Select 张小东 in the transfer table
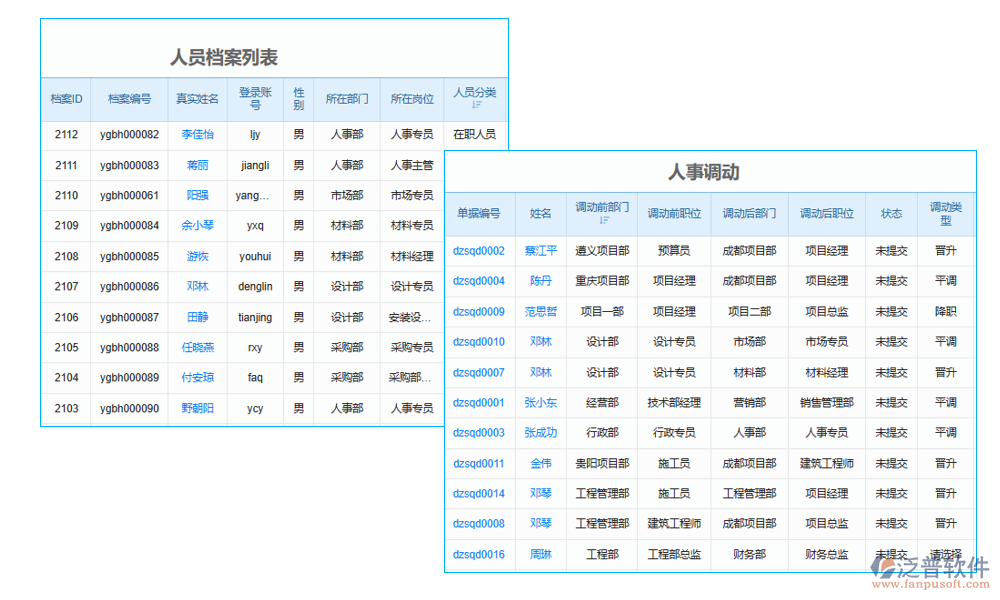1000x600 pixels. (x=540, y=402)
